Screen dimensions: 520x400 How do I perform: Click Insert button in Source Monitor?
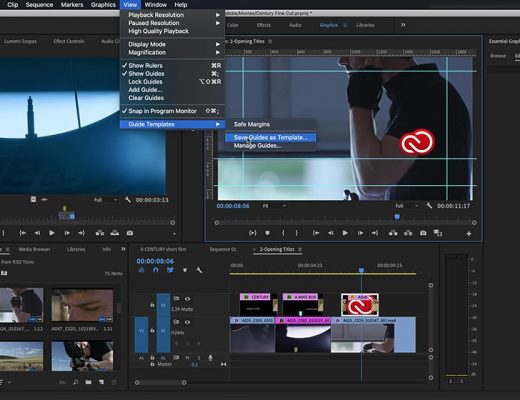(x=100, y=233)
